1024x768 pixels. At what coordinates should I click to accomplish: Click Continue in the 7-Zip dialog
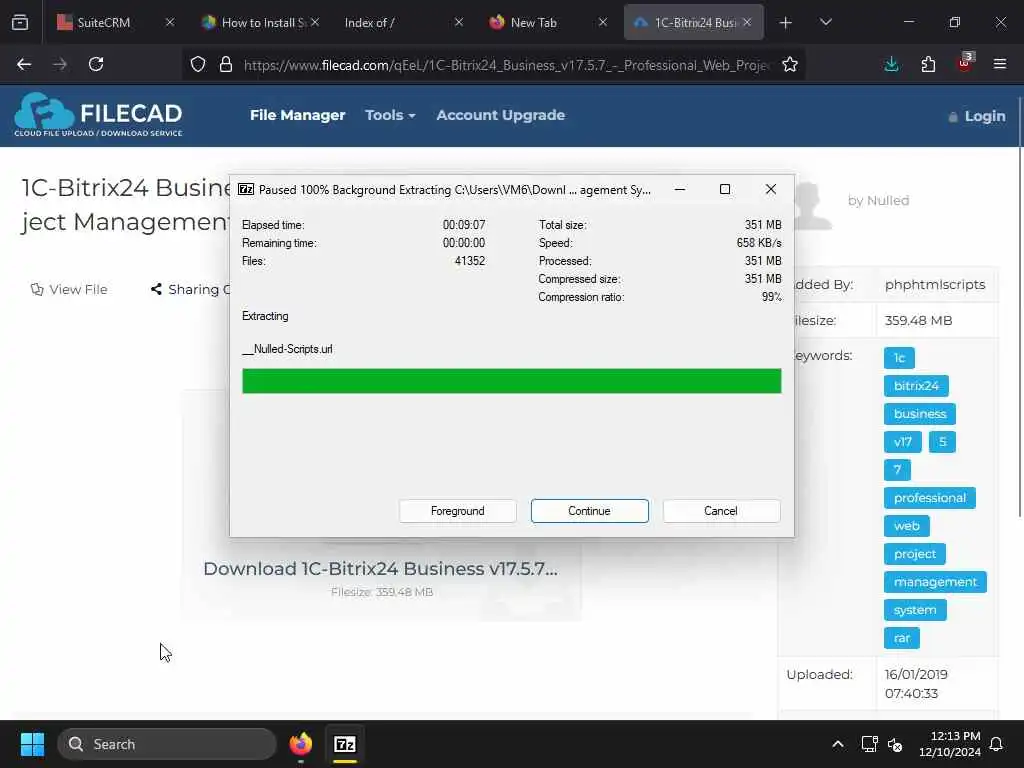[590, 511]
